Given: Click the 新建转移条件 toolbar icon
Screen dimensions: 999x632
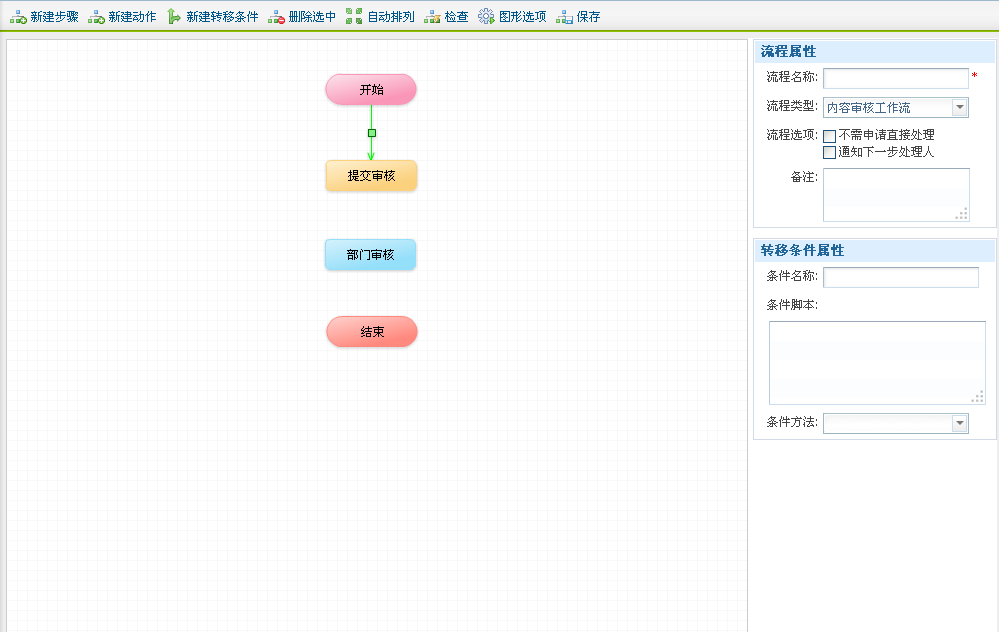Looking at the screenshot, I should tap(174, 17).
